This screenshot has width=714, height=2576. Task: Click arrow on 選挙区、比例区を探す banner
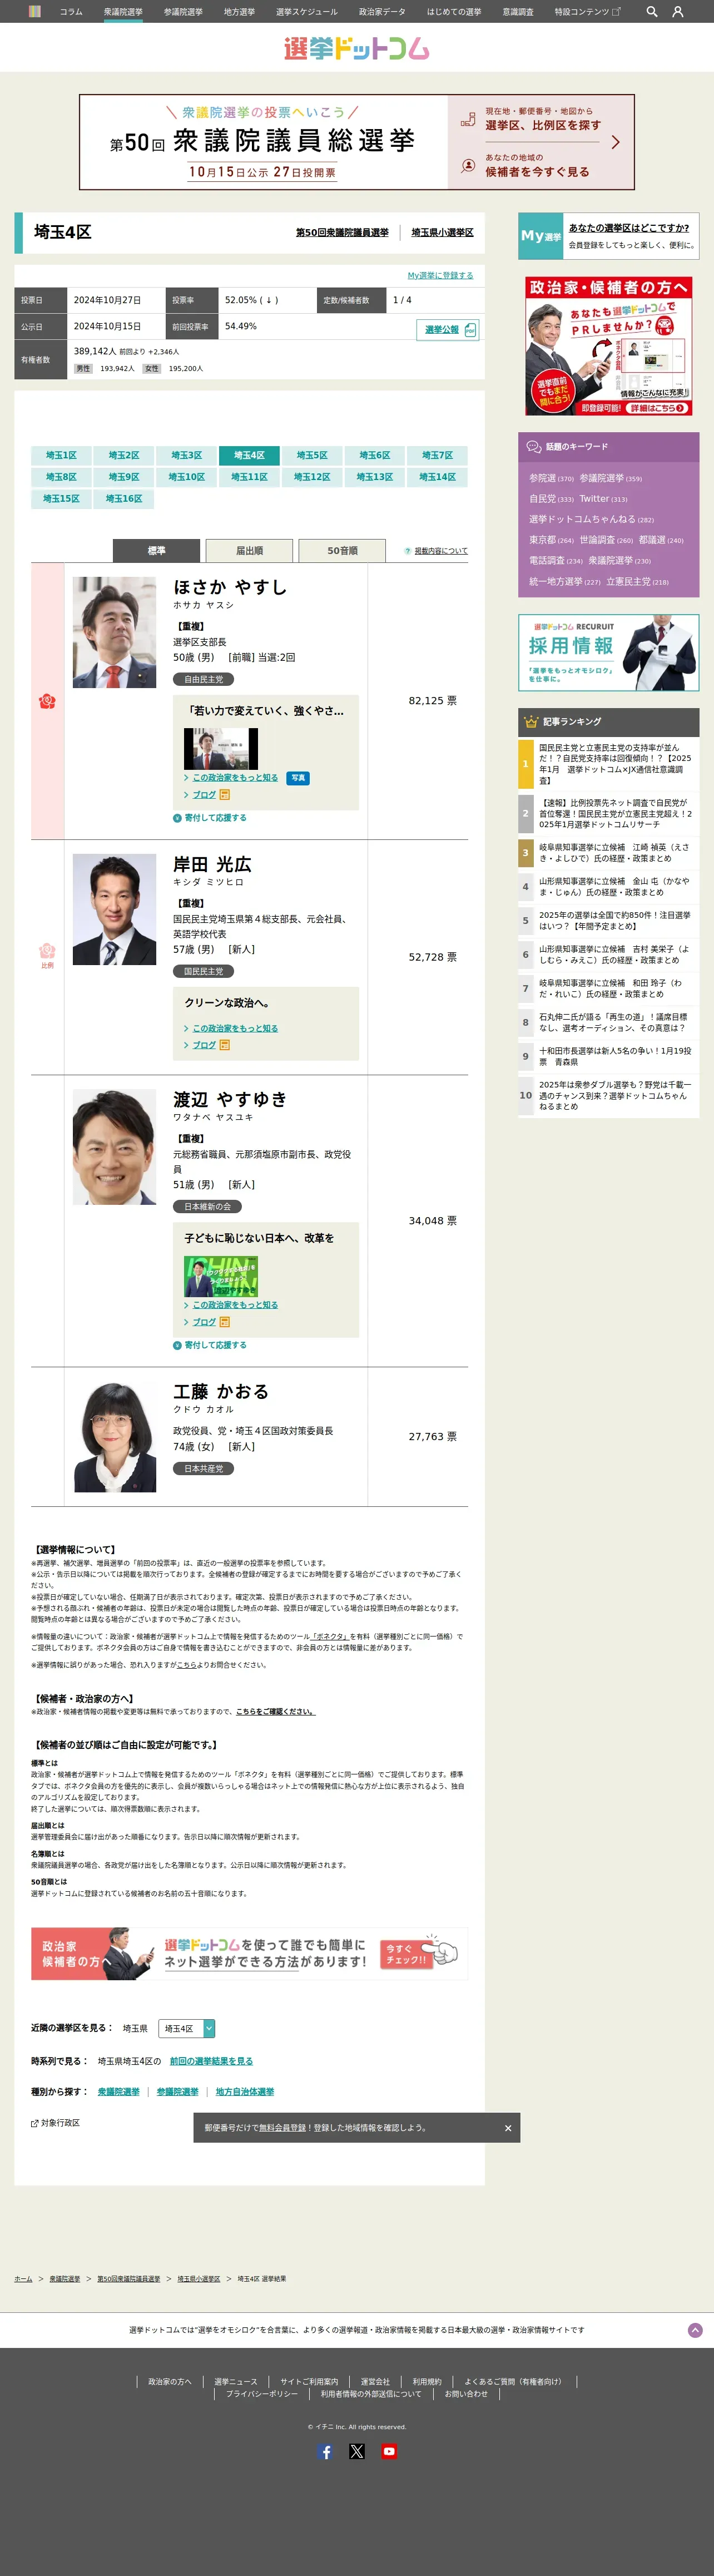pos(615,142)
